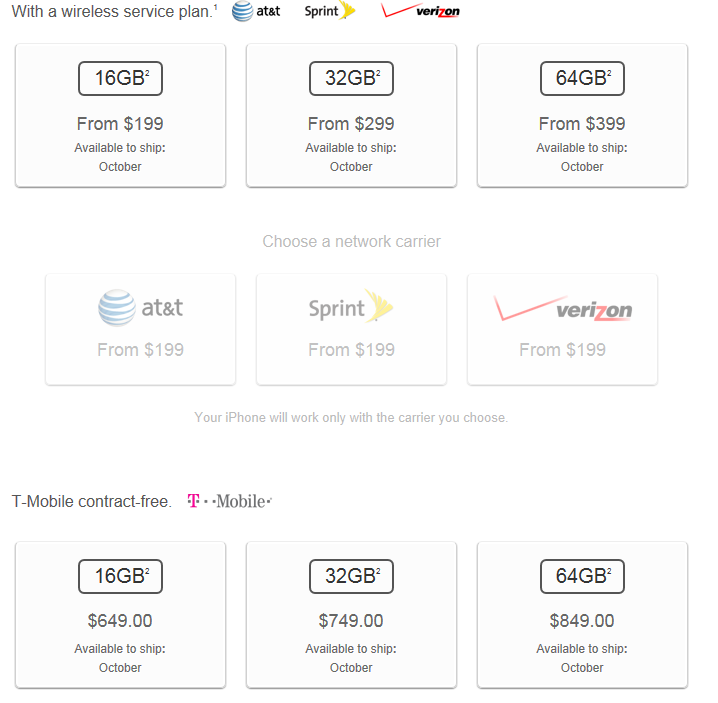Pick the Verizon From $199 carrier card

562,329
